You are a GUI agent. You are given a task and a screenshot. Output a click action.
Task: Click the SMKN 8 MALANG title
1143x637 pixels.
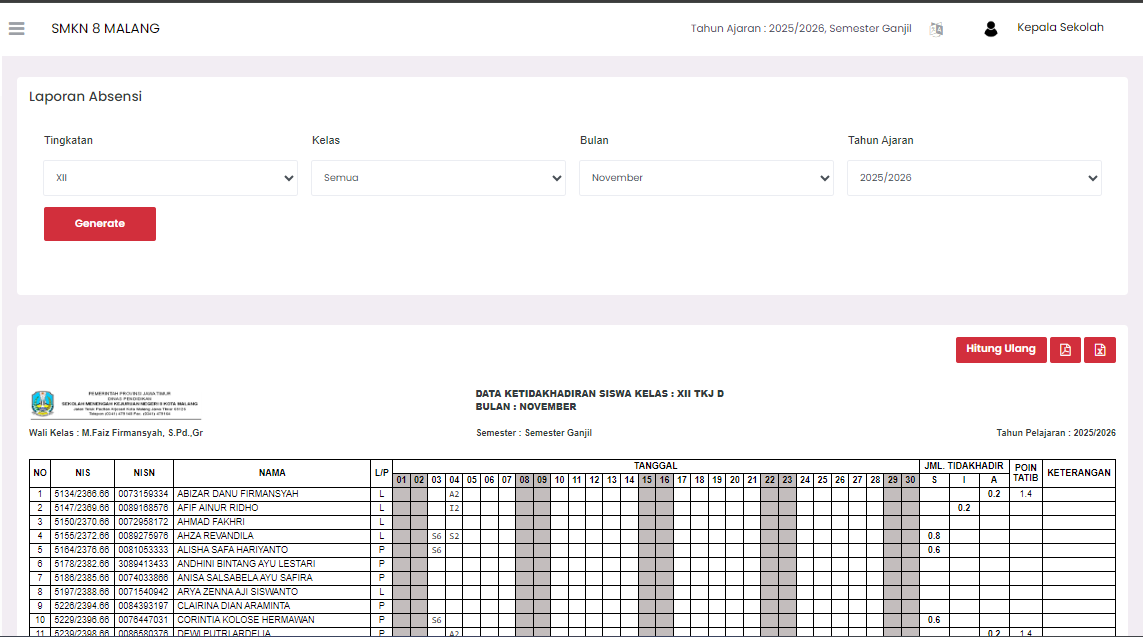[105, 29]
